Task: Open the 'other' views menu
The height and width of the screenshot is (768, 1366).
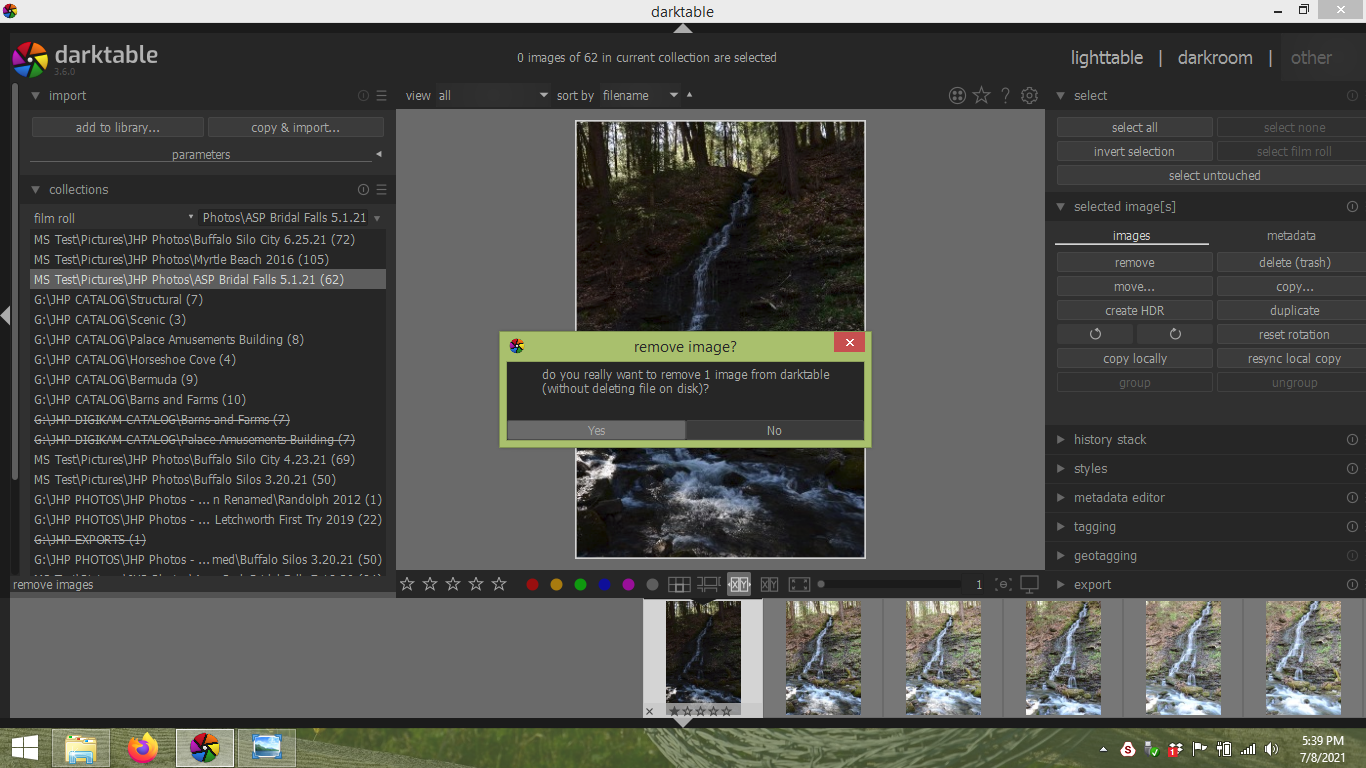Action: [x=1311, y=58]
